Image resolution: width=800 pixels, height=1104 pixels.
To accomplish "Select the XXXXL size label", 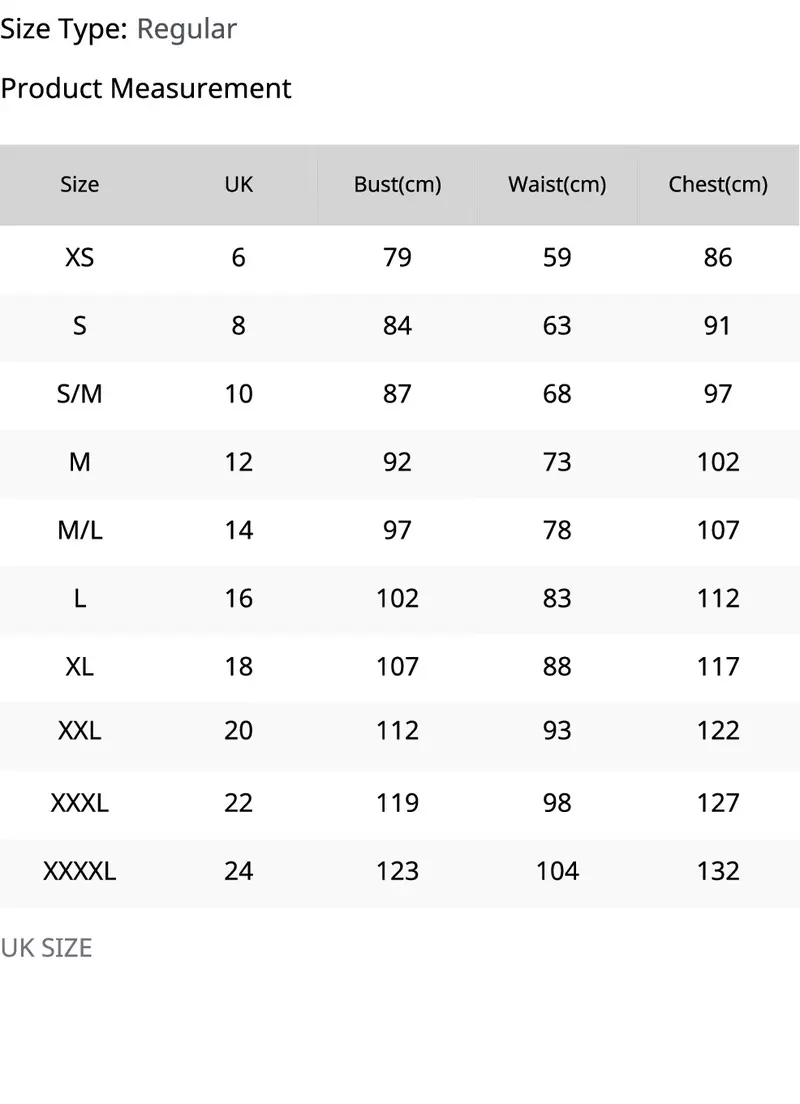I will click(80, 871).
